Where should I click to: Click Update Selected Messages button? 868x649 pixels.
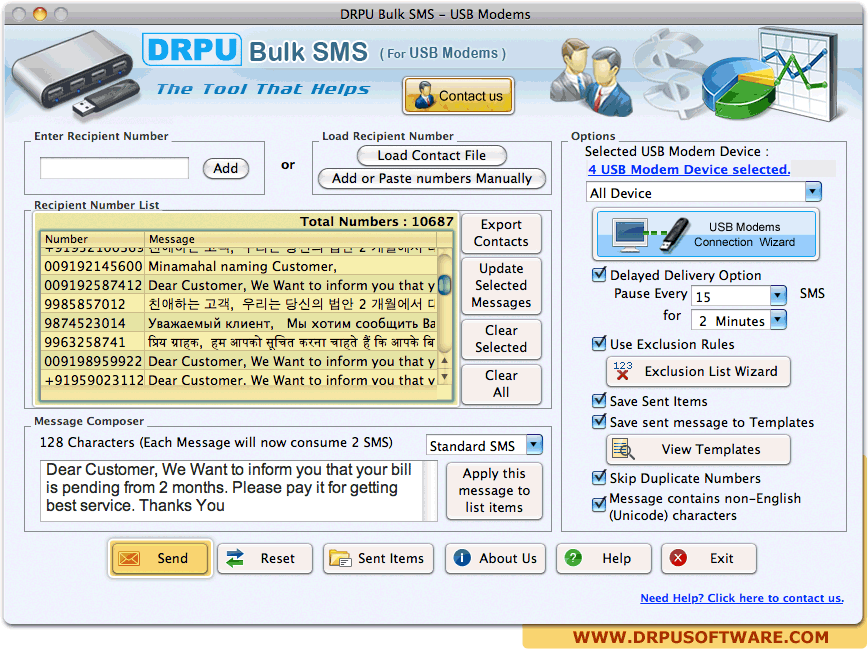tap(502, 286)
